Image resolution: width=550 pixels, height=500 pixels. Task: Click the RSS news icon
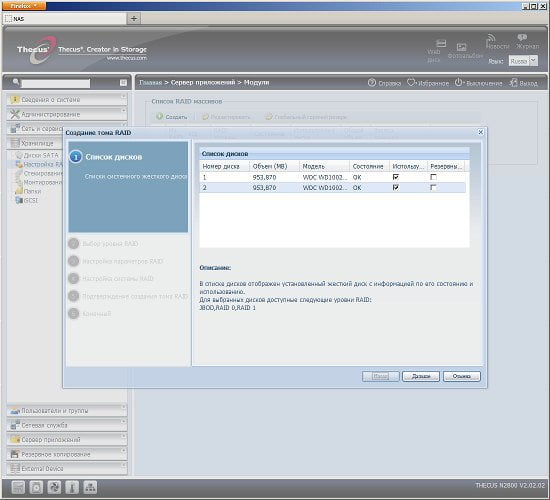tap(491, 37)
